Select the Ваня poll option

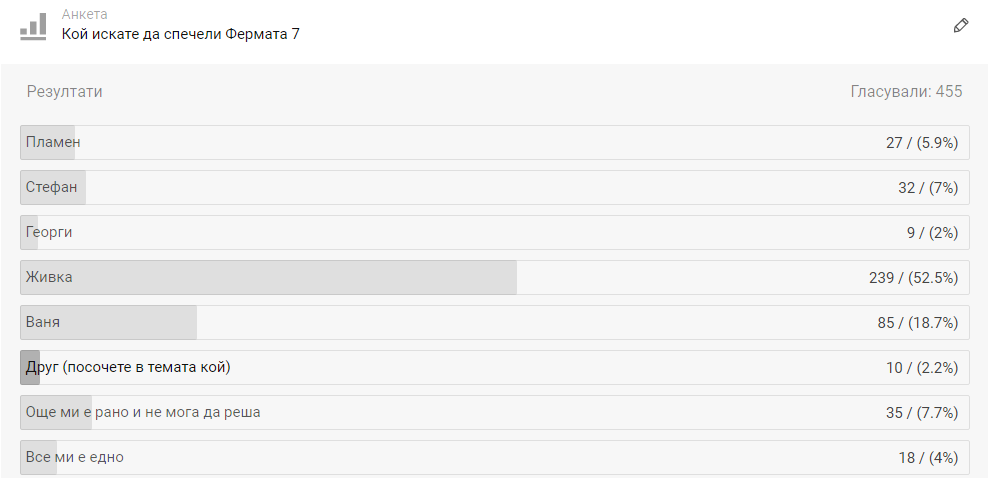pyautogui.click(x=495, y=322)
